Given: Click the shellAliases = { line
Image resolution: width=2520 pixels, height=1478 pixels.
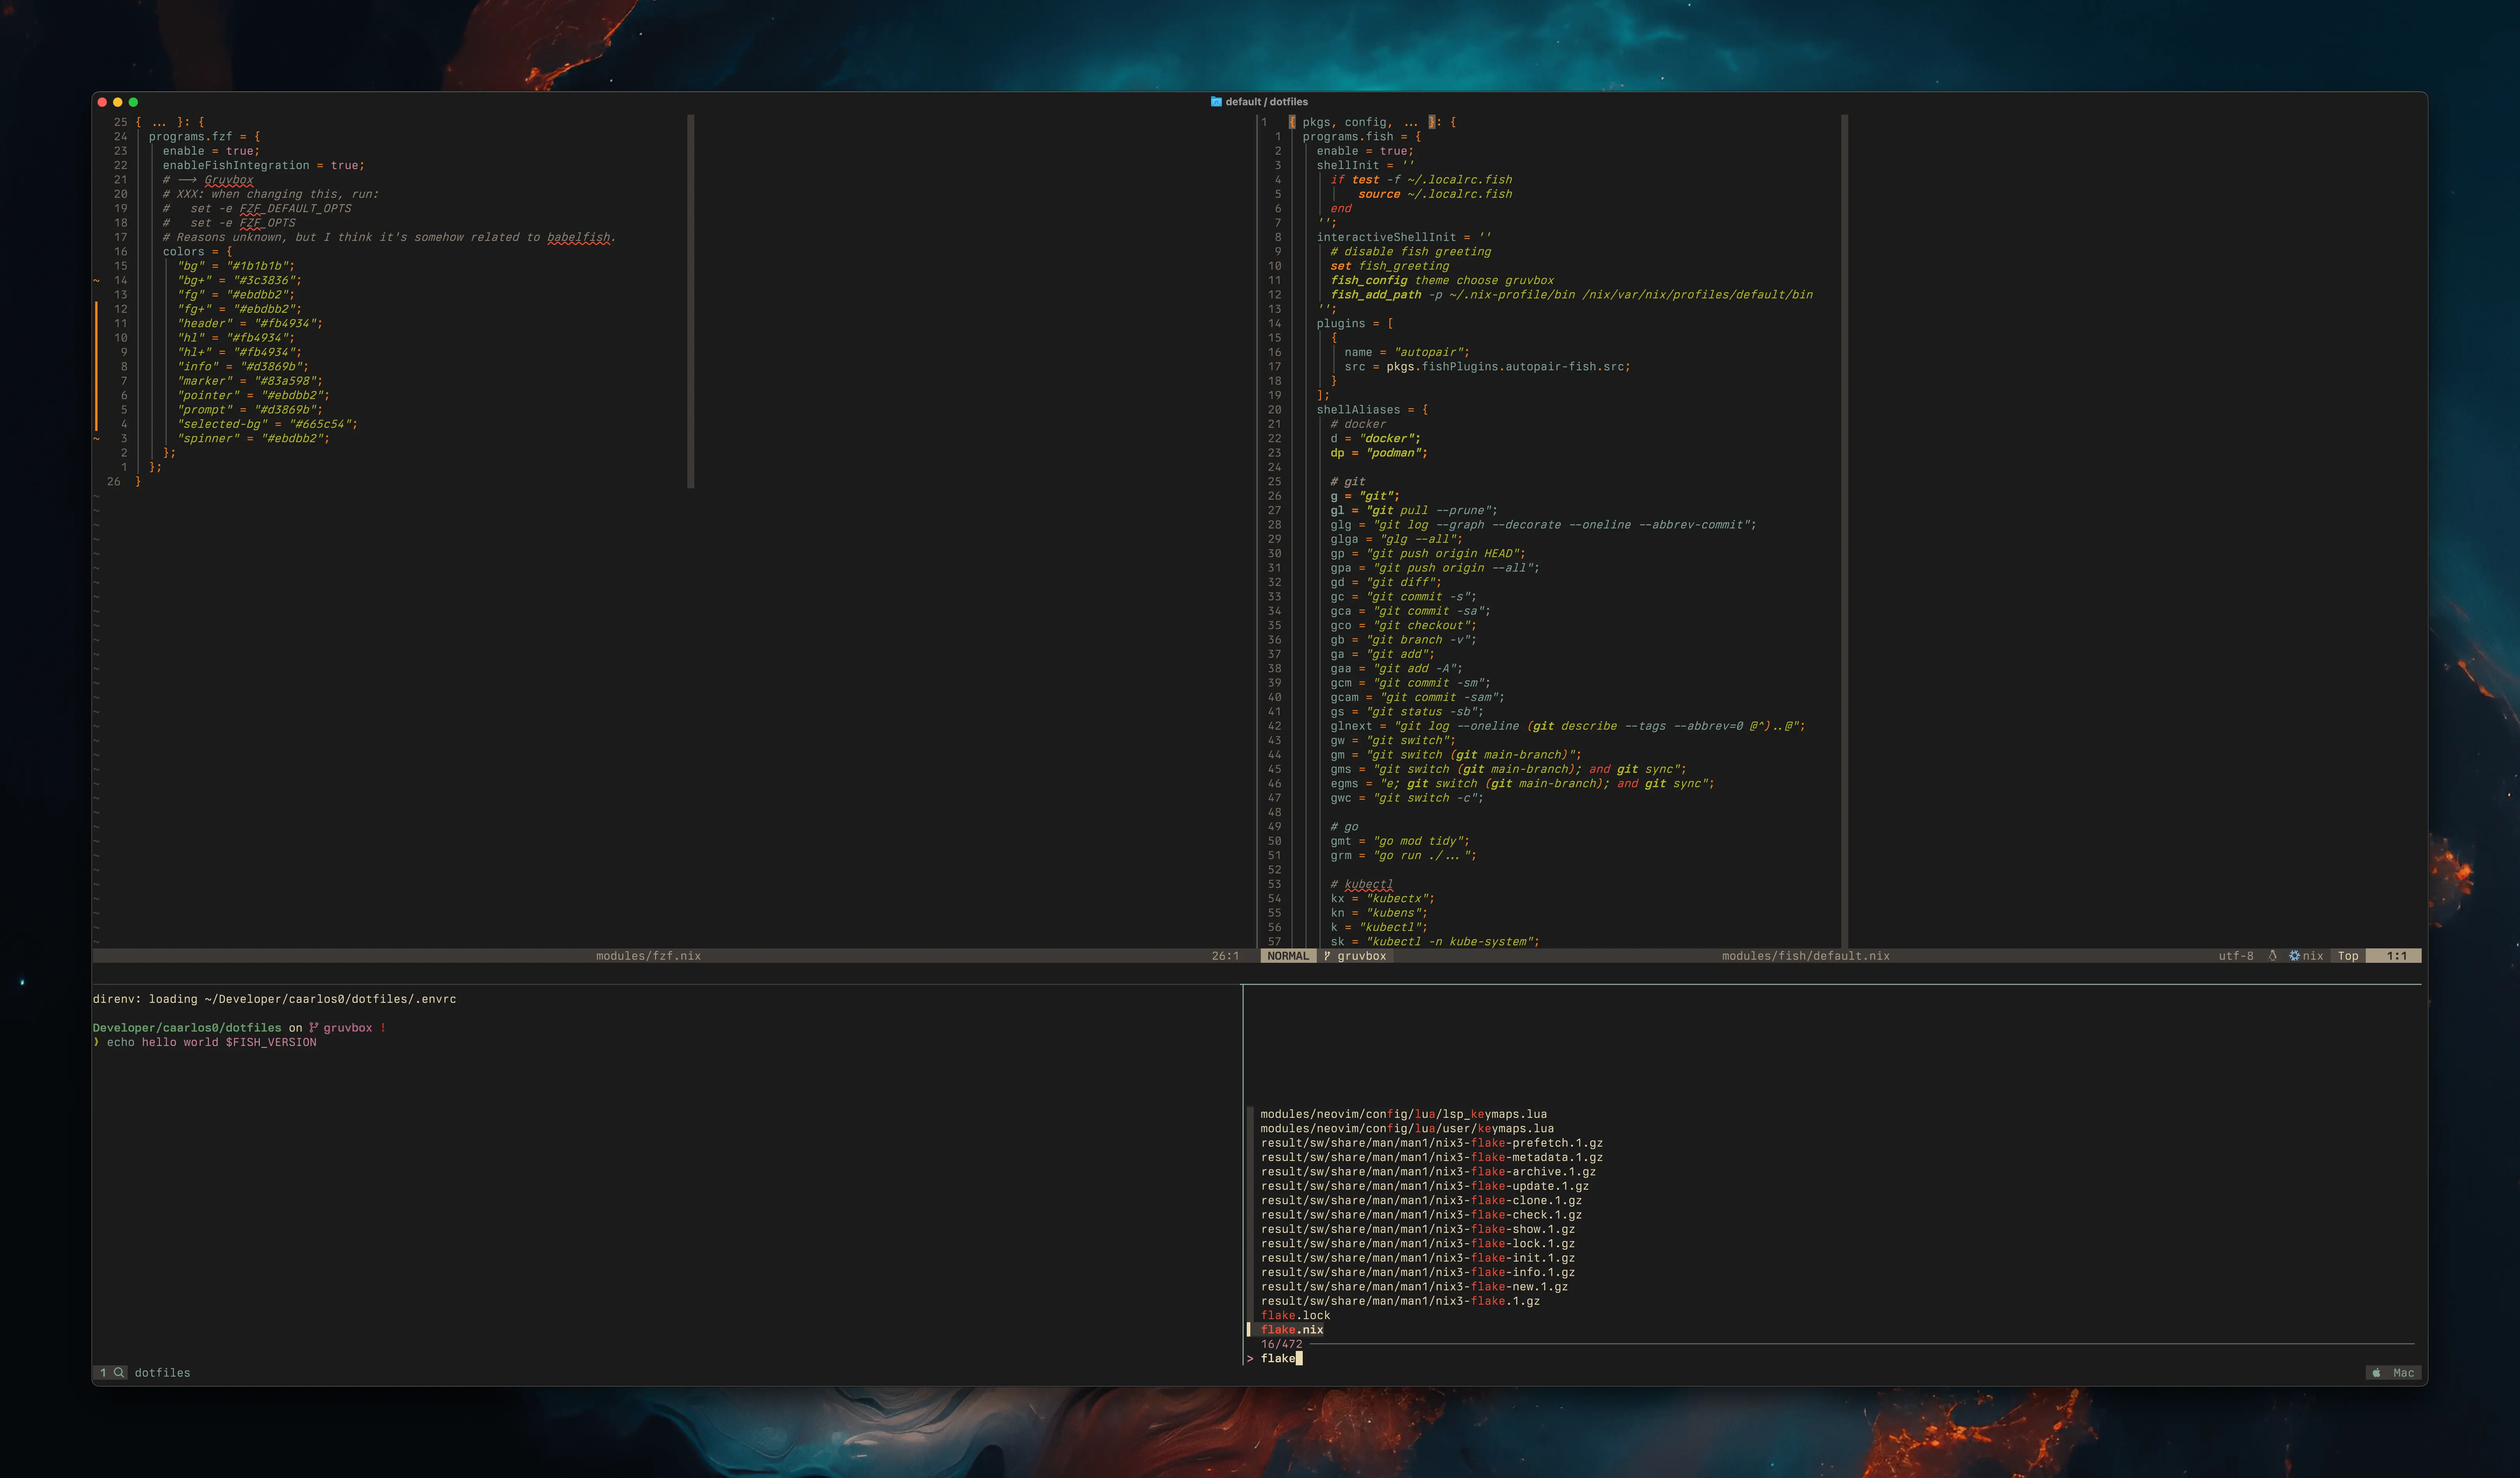Looking at the screenshot, I should click(x=1372, y=410).
